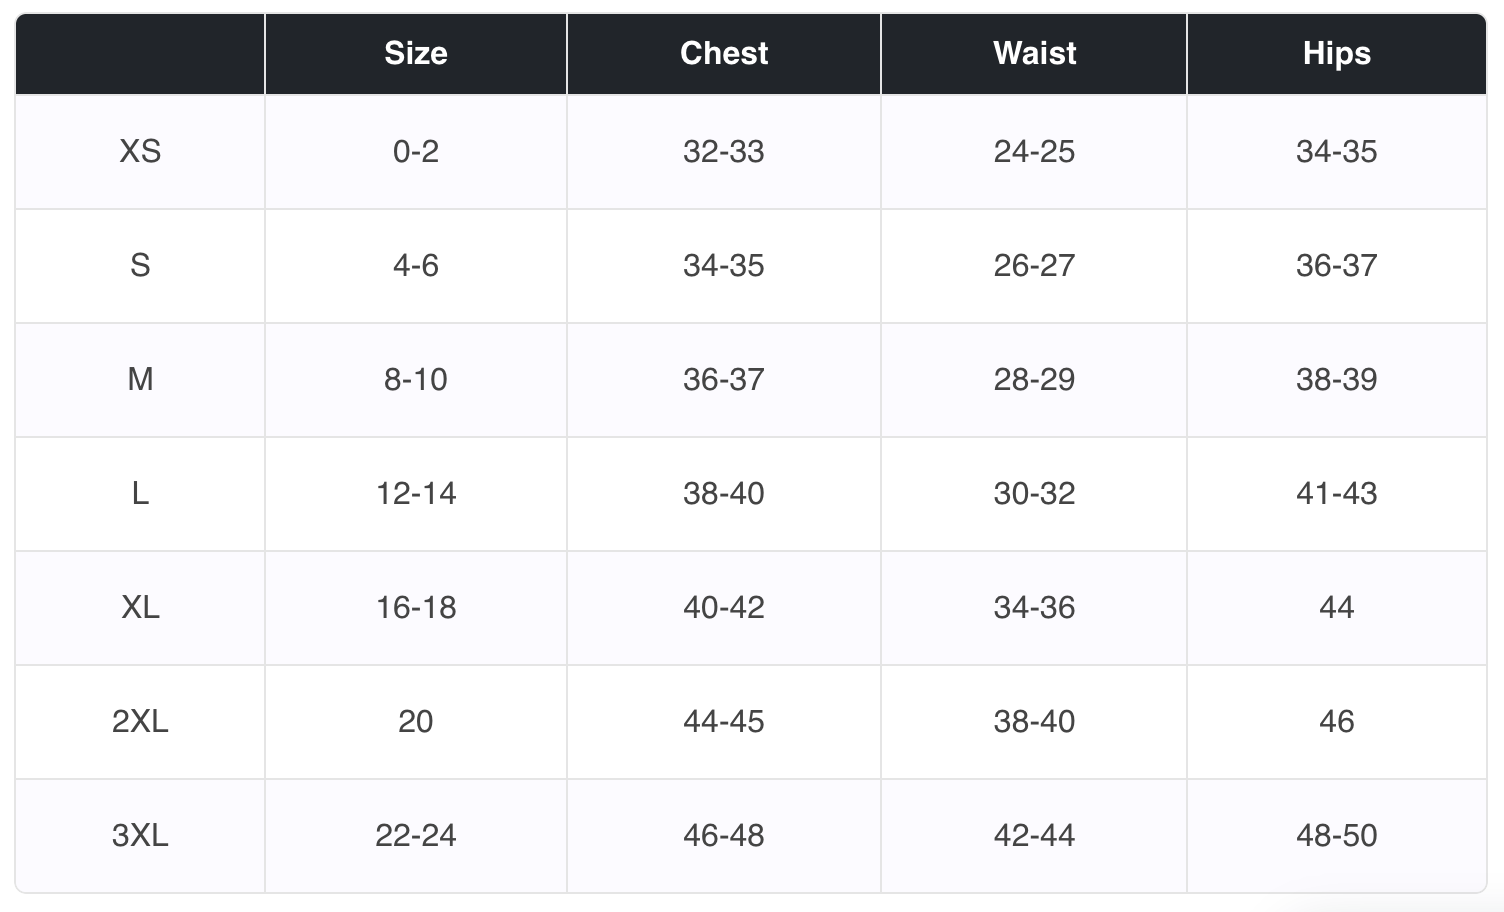
Task: Click the 0-2 size cell
Action: pos(416,152)
